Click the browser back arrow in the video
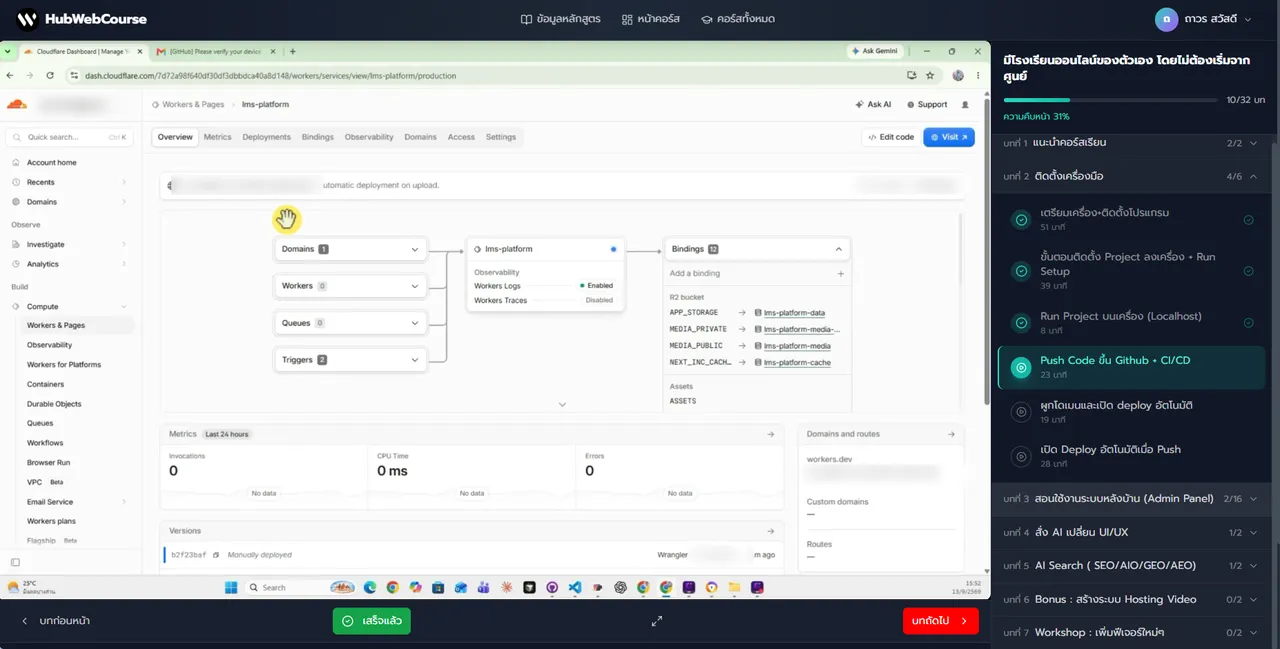1280x649 pixels. pos(11,75)
